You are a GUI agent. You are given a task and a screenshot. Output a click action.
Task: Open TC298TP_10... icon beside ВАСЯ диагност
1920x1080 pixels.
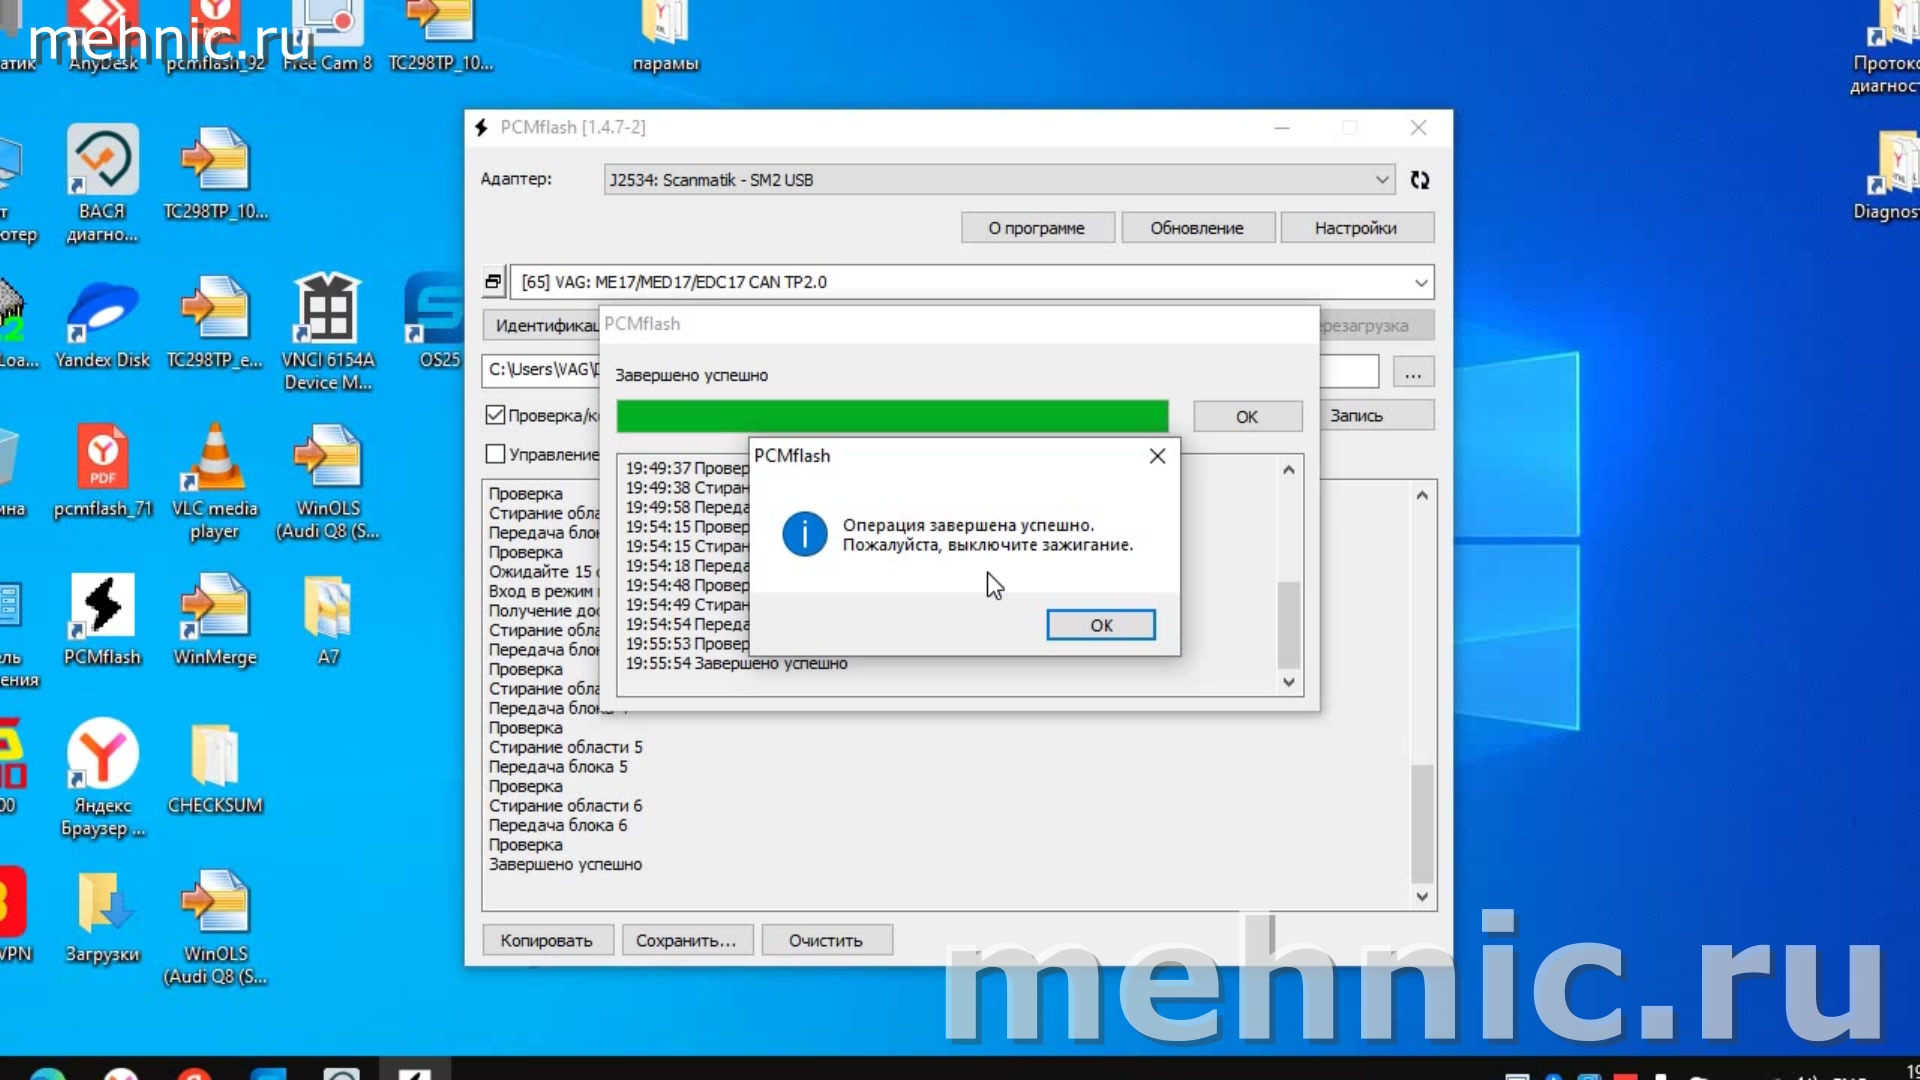pyautogui.click(x=215, y=174)
